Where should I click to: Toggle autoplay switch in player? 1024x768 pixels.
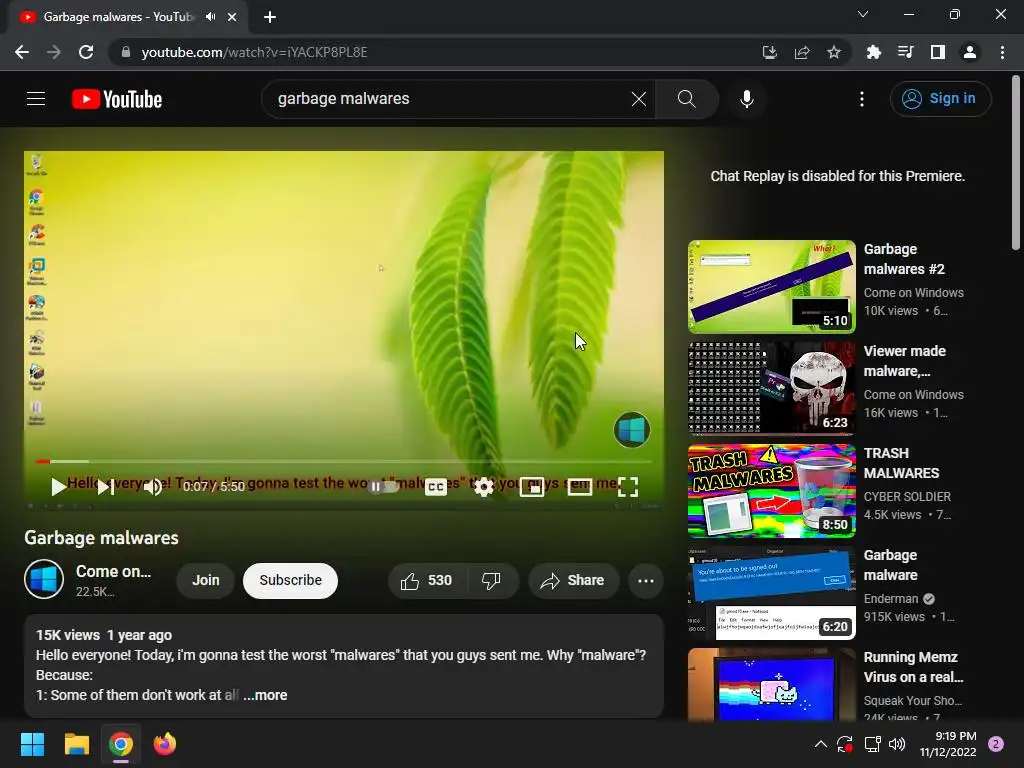[x=383, y=487]
